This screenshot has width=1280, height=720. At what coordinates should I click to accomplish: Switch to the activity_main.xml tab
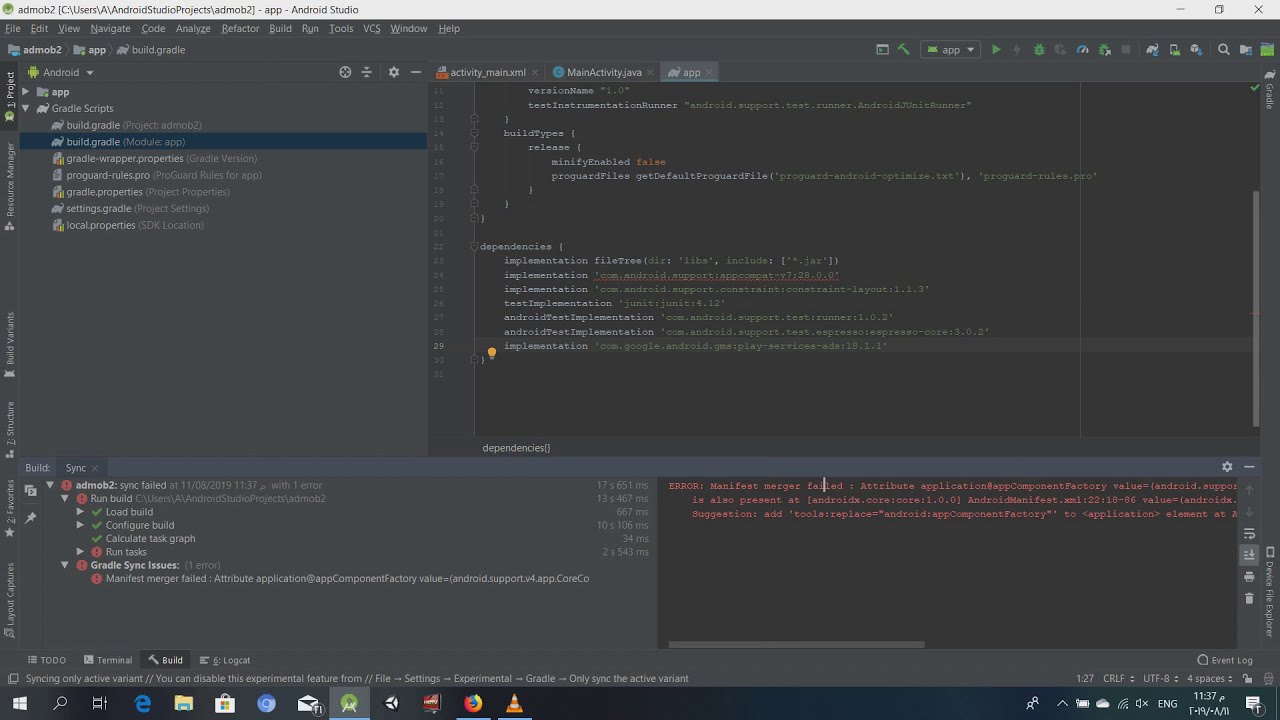487,72
